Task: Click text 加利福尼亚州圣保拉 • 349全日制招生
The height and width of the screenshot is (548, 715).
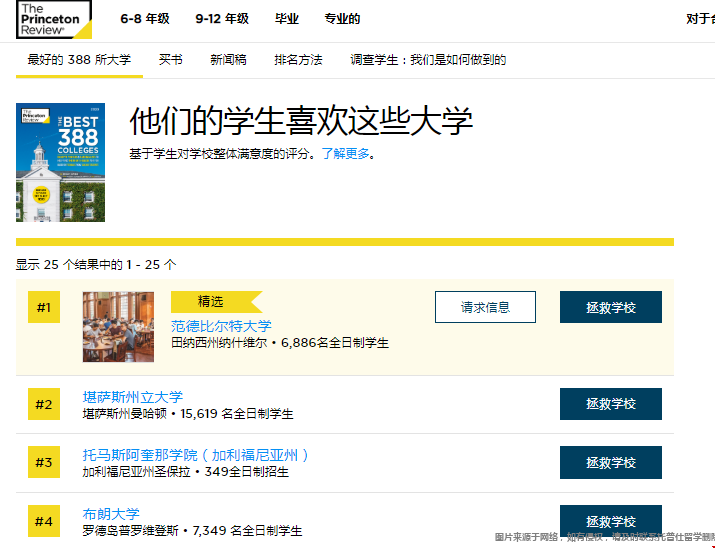Action: click(186, 471)
